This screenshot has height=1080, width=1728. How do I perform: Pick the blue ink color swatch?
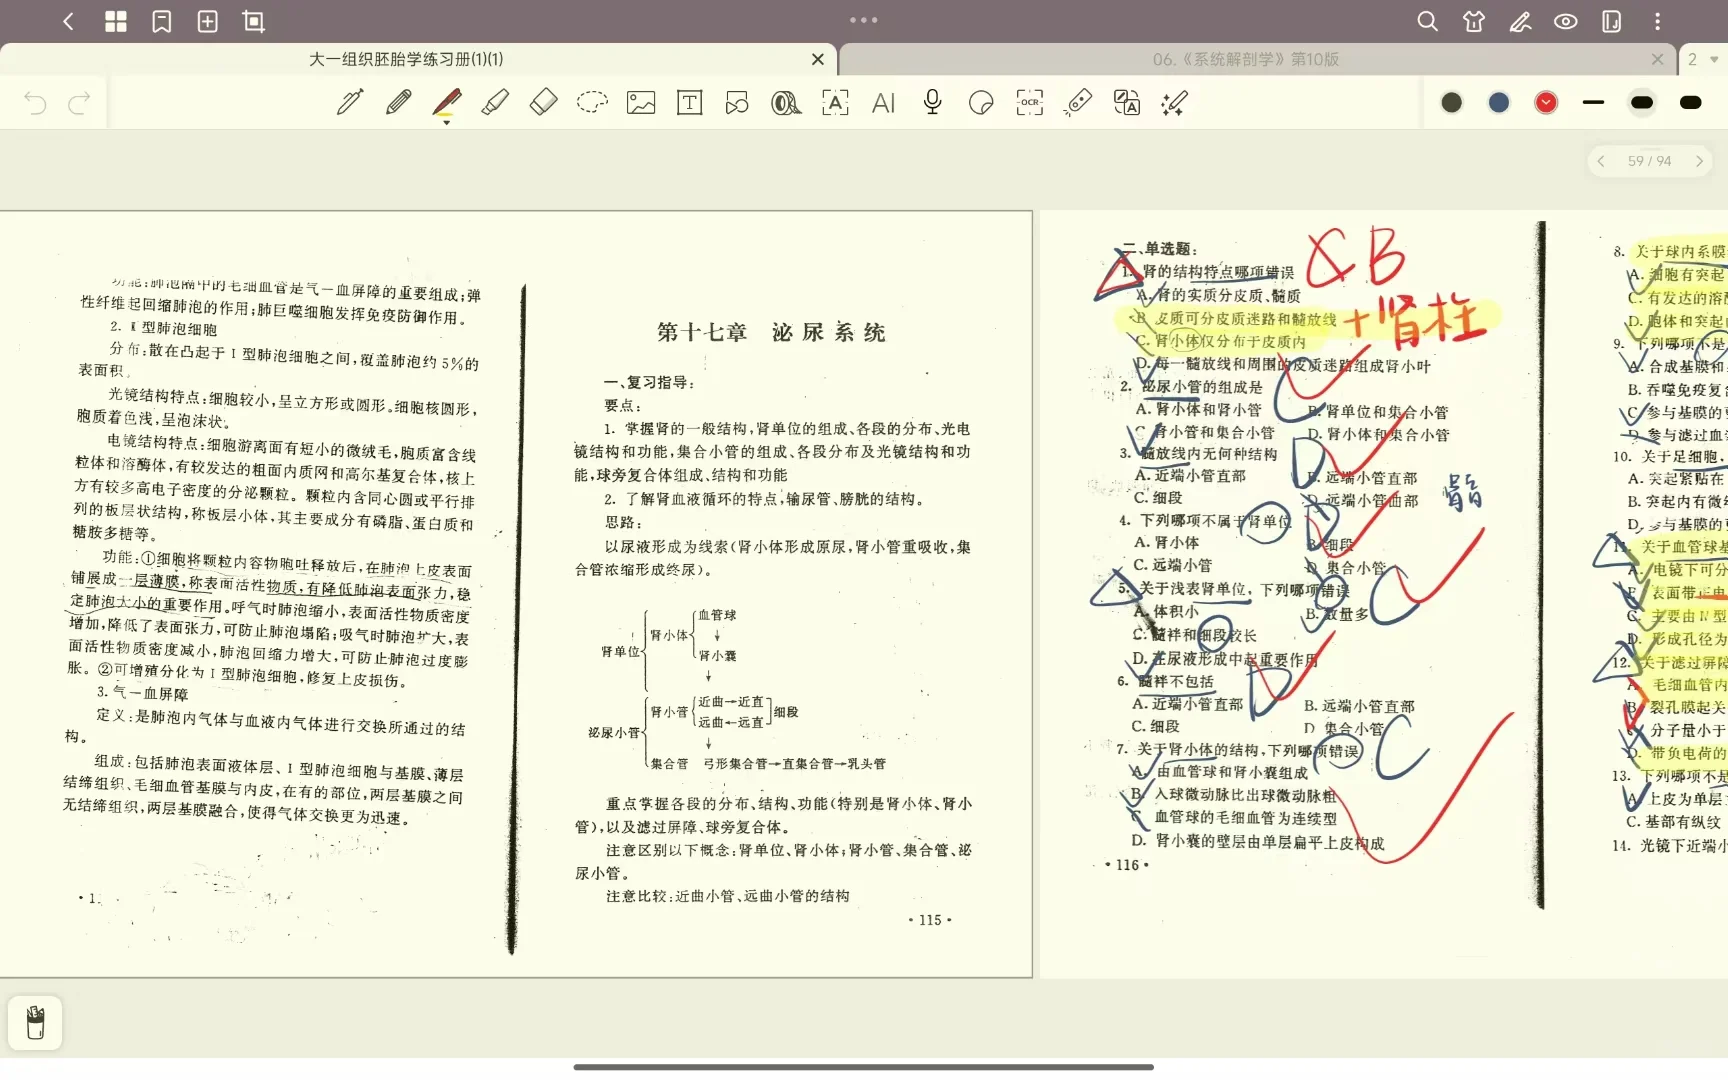(x=1498, y=102)
